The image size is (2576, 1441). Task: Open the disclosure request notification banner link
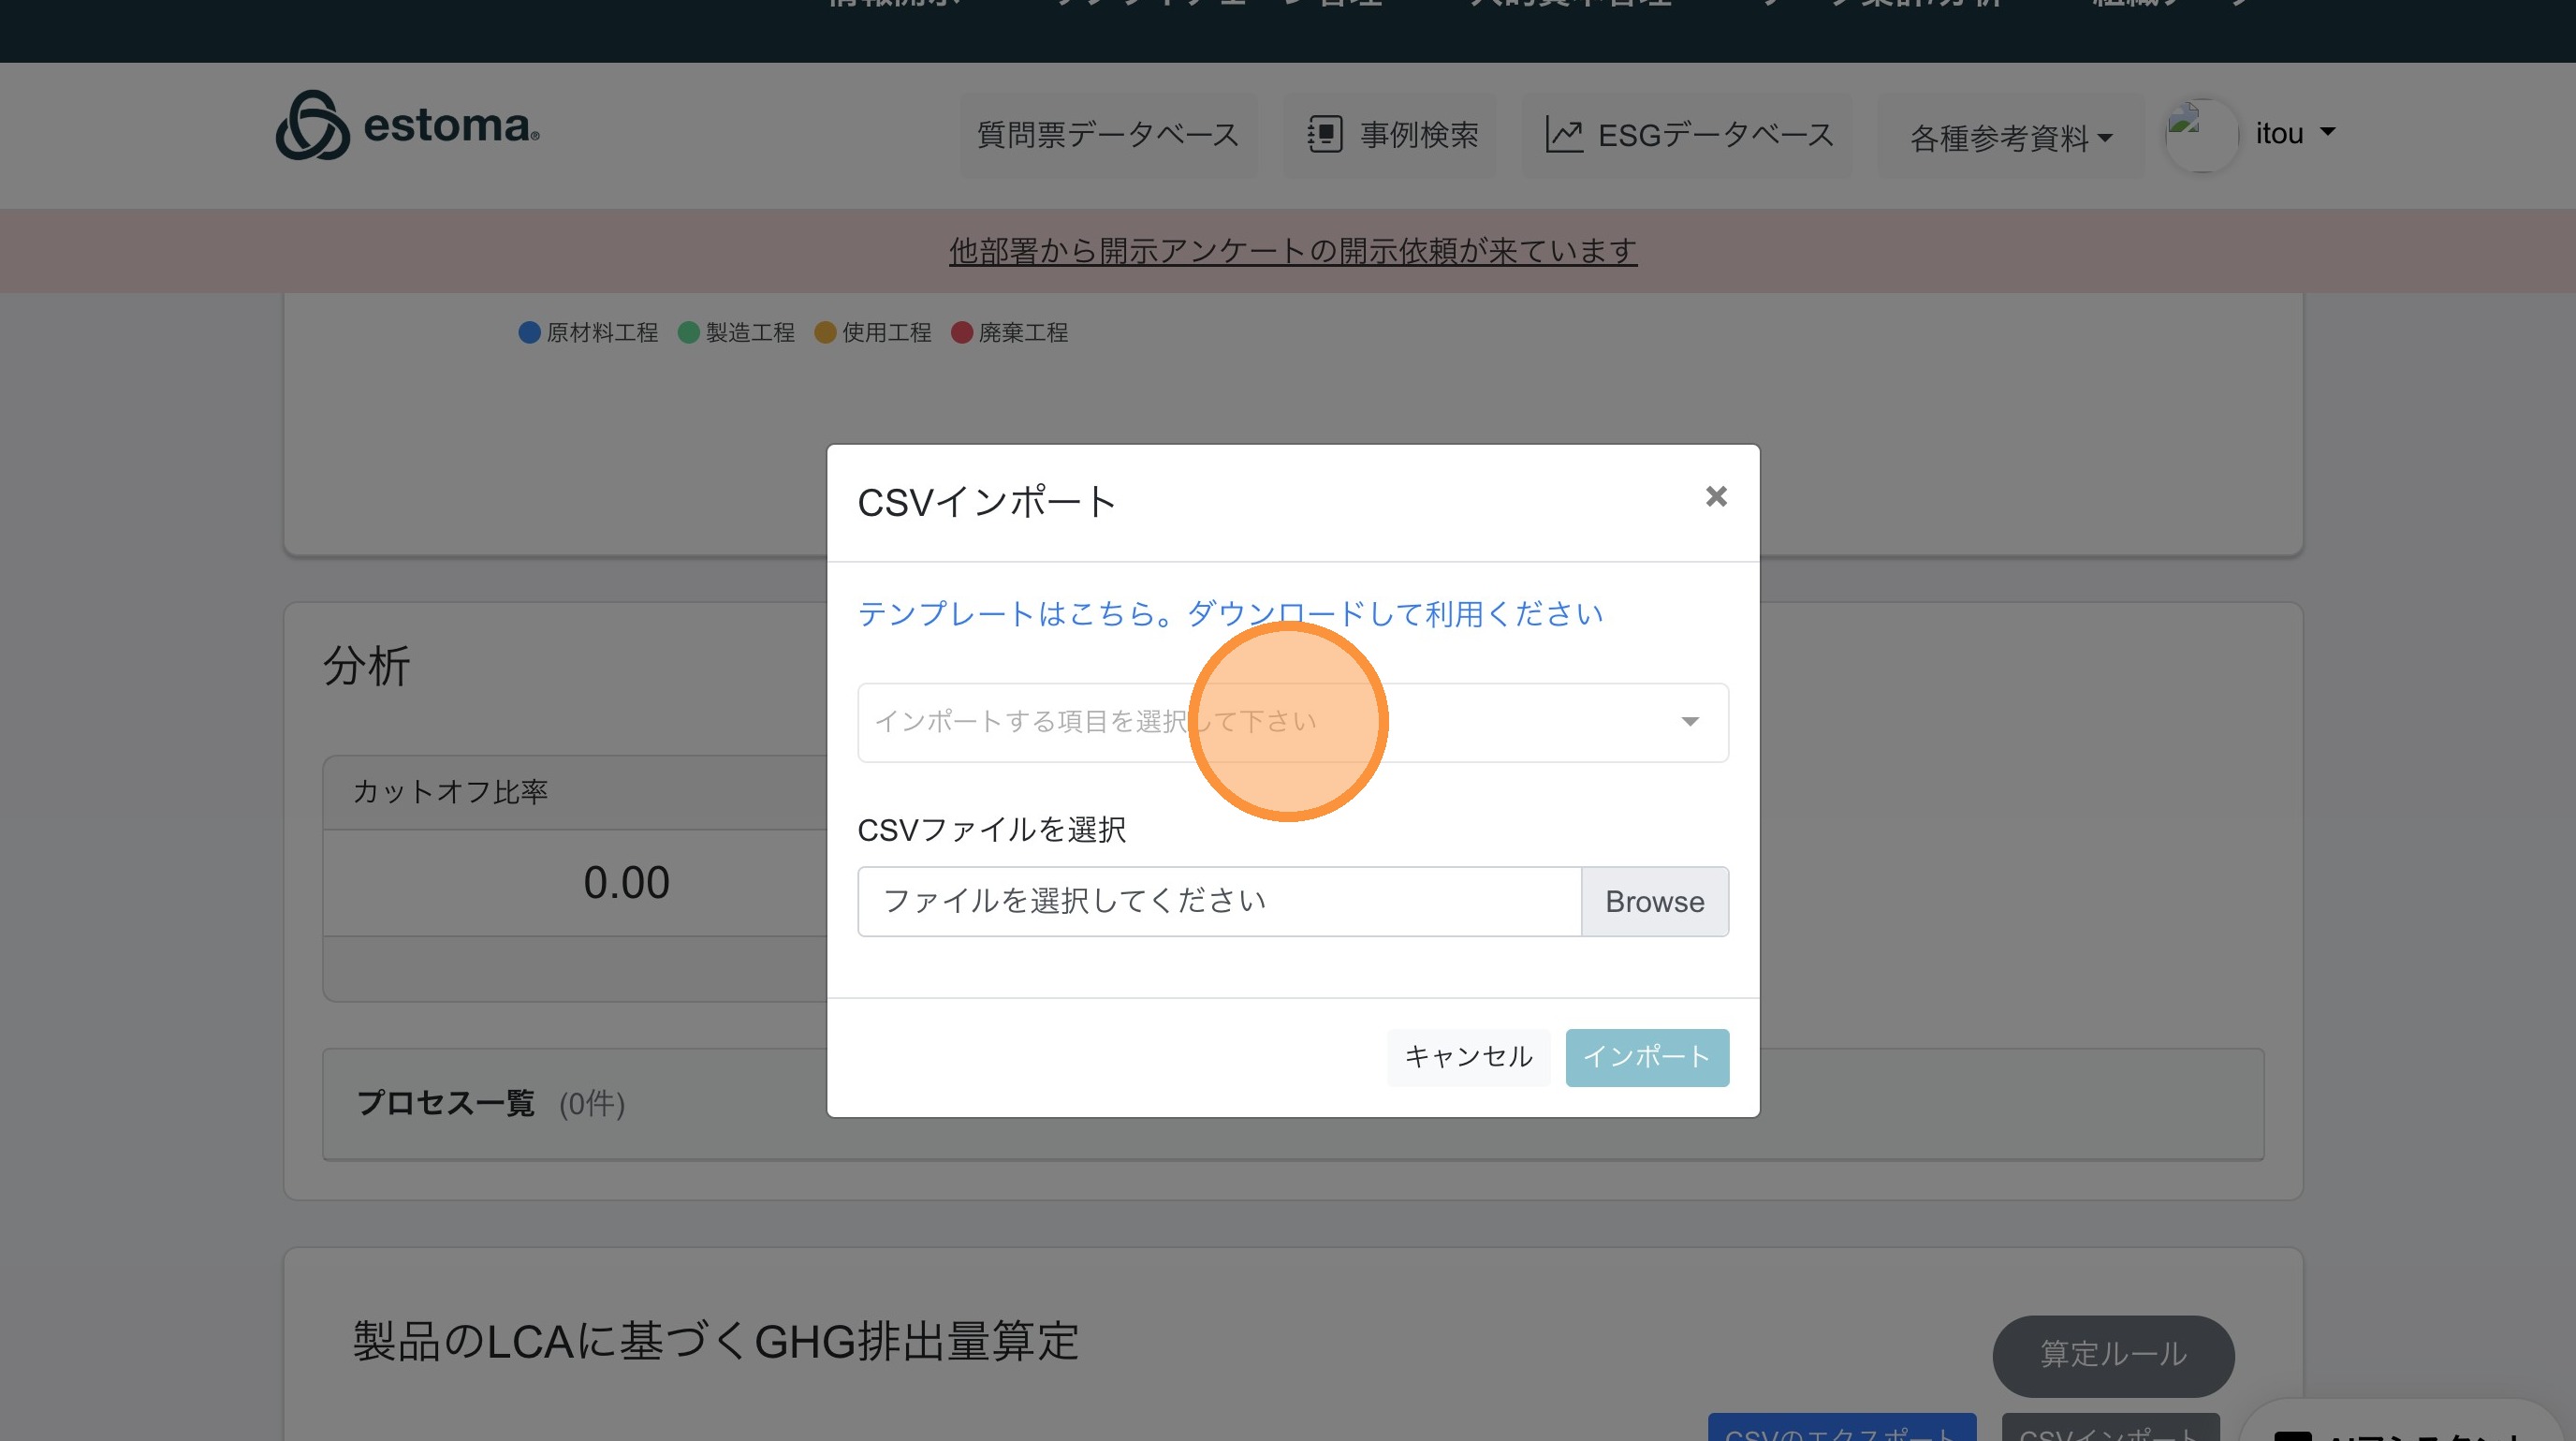click(x=1292, y=250)
